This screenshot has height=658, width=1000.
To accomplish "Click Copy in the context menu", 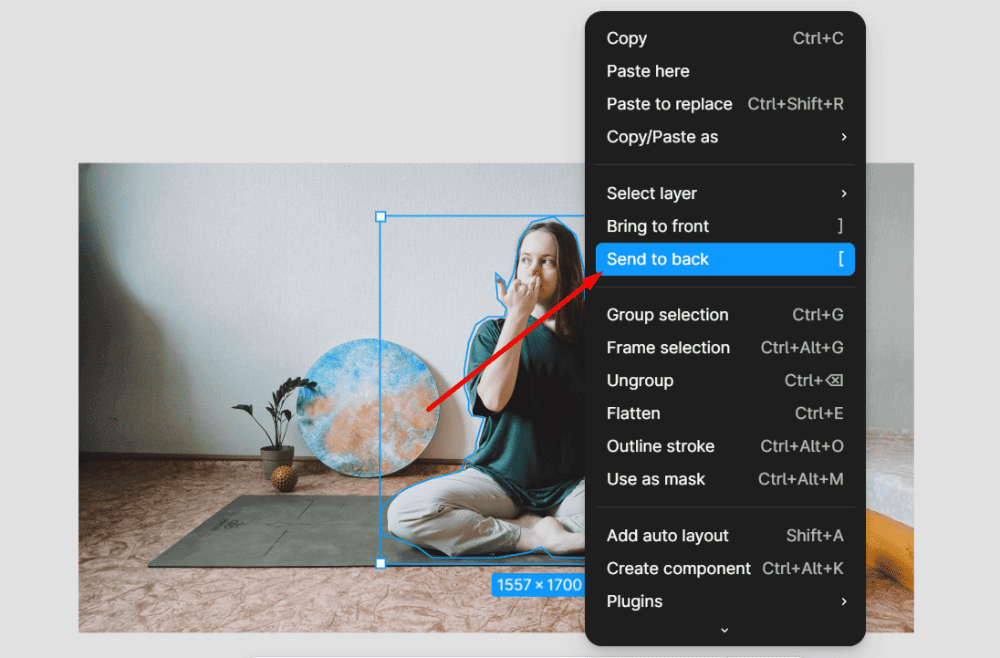I will tap(724, 38).
